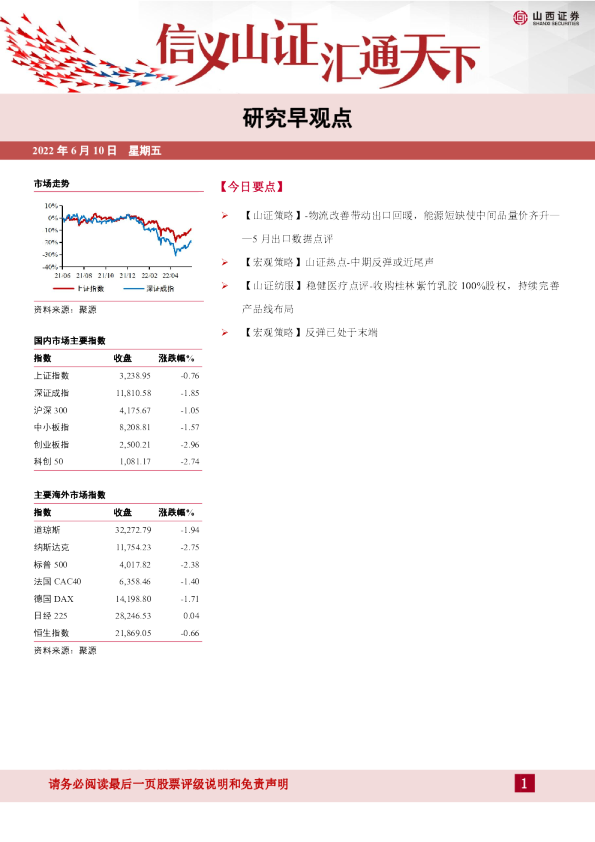Open the 反弹已处于末端 headline
The image size is (595, 842).
coord(310,332)
